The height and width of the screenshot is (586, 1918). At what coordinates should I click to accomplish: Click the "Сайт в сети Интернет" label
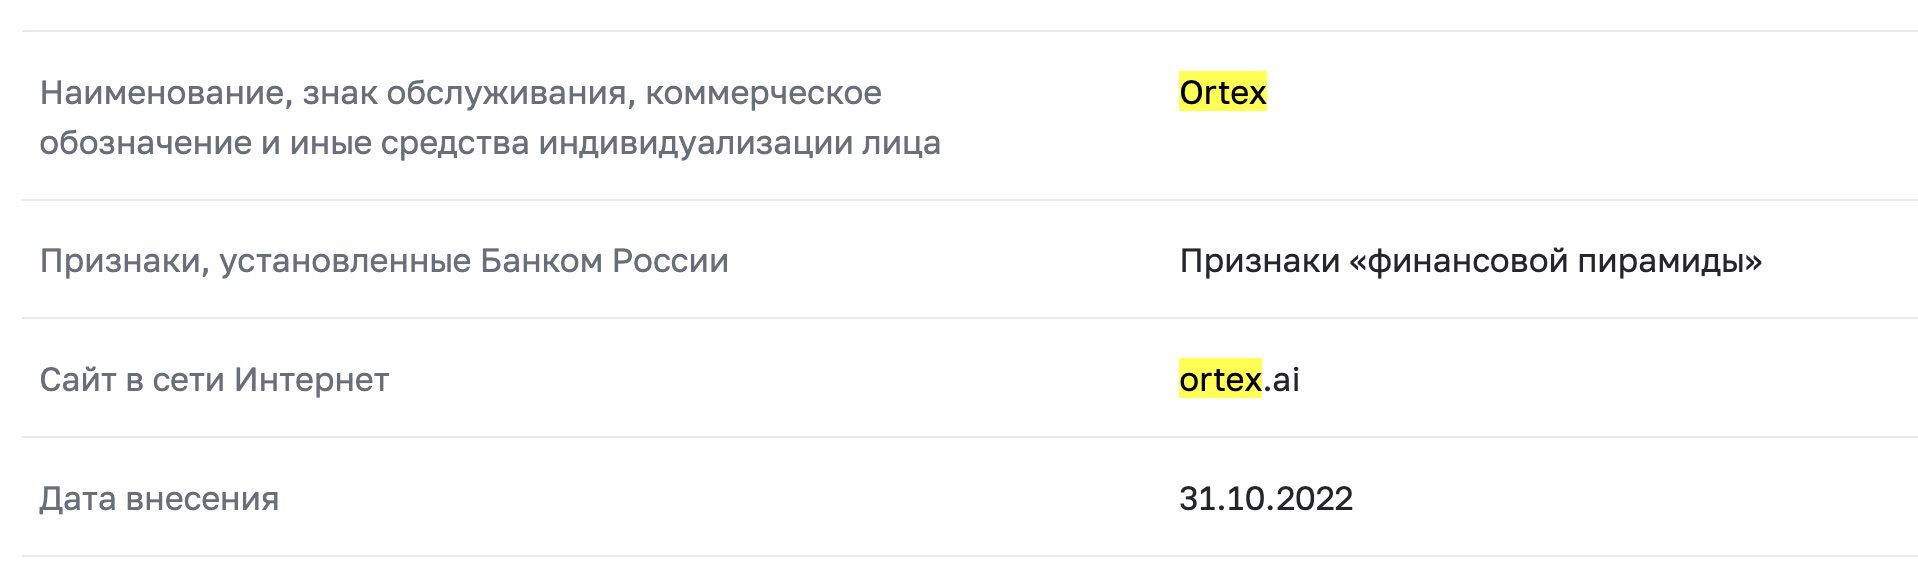(214, 380)
